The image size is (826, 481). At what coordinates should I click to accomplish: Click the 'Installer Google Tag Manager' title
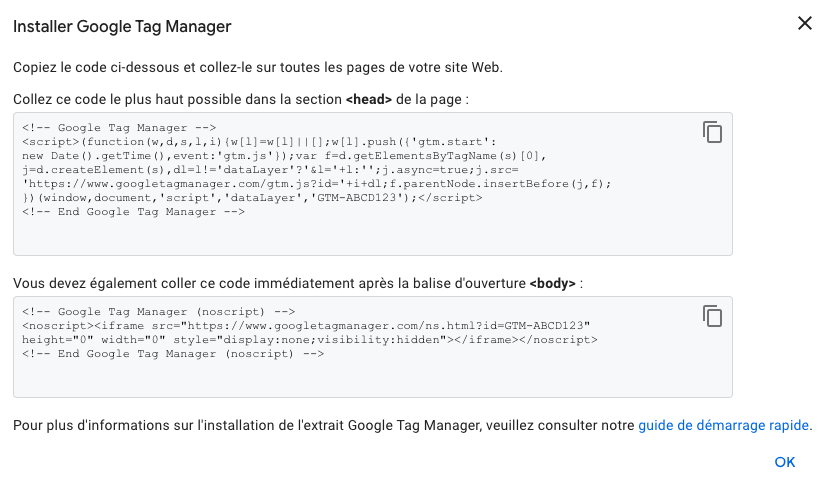122,26
